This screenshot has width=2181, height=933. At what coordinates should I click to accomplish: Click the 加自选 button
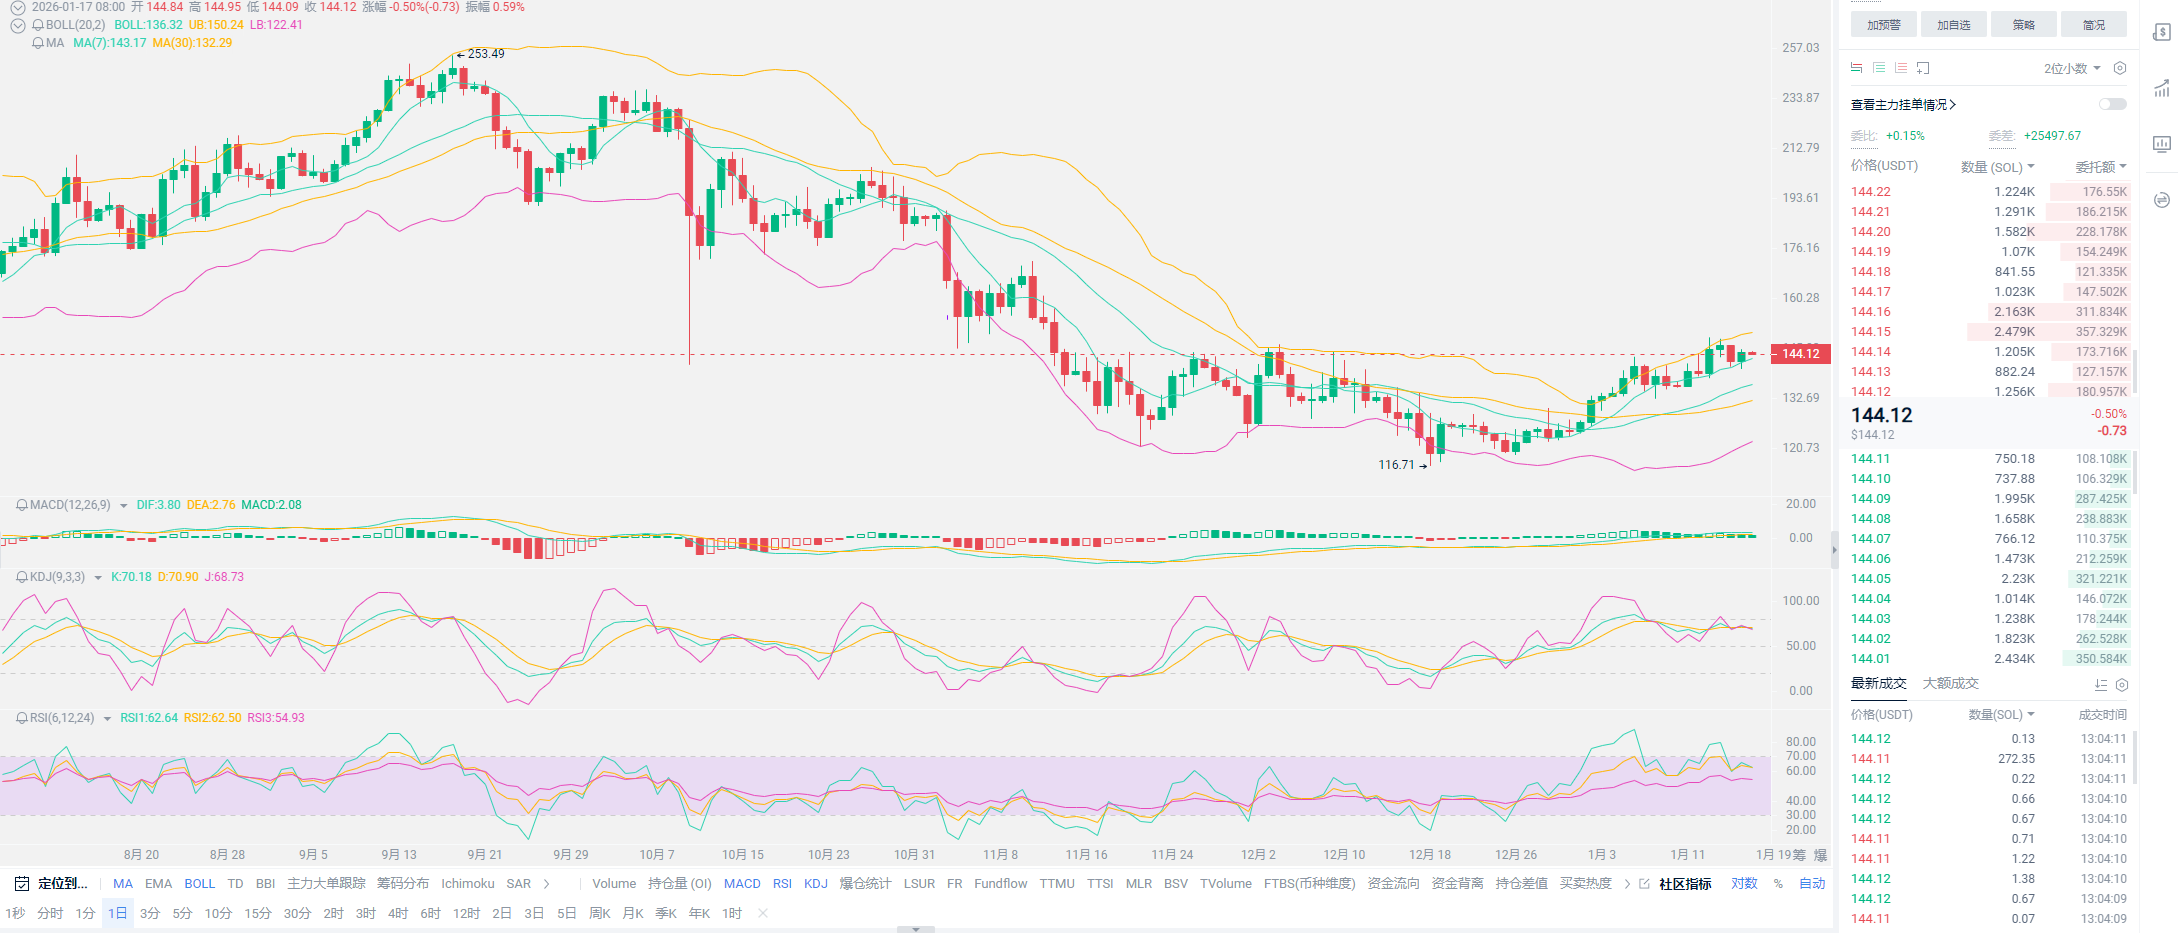point(1953,25)
